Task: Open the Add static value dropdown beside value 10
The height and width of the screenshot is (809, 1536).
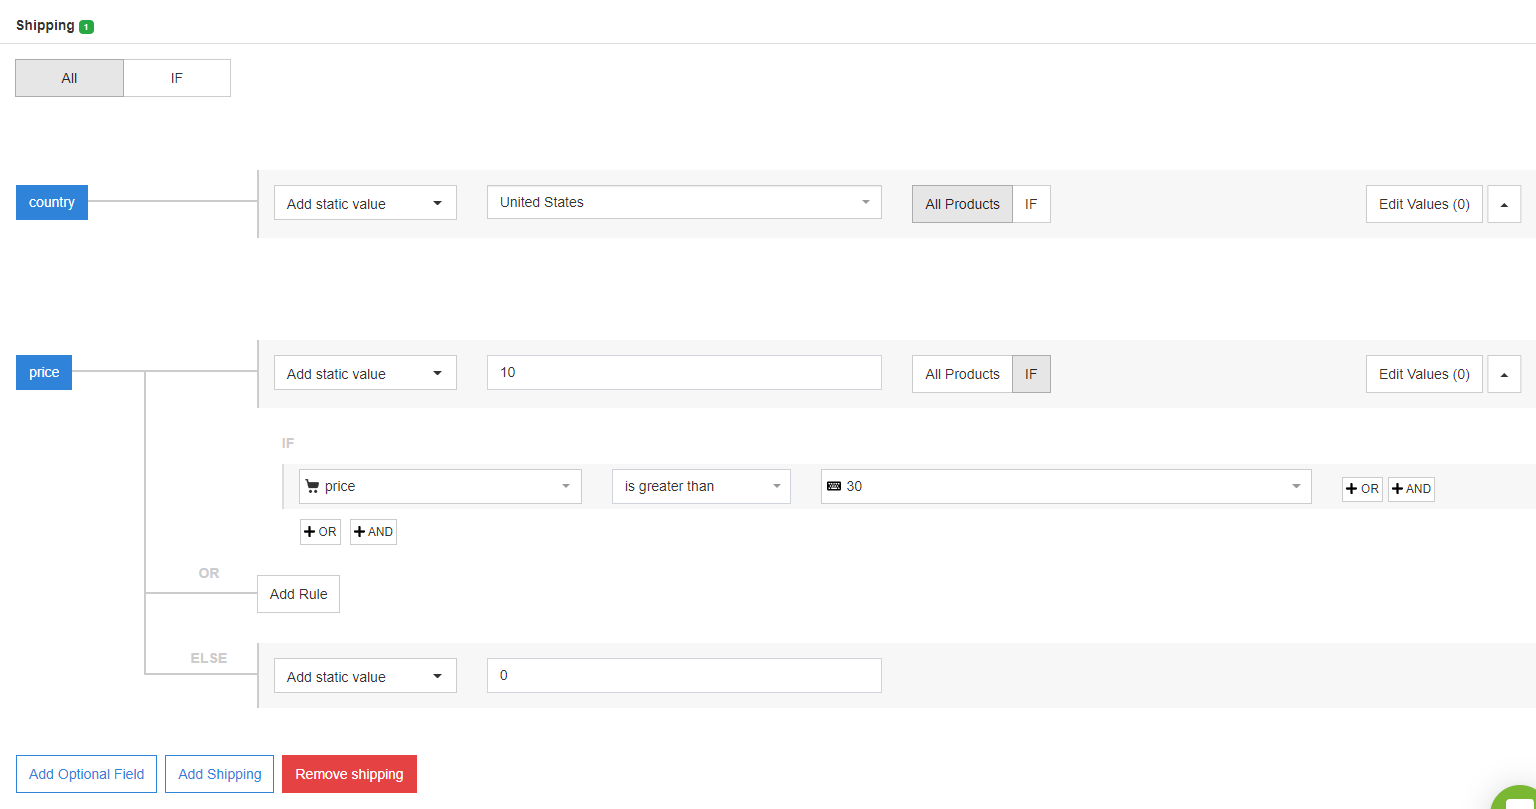Action: 365,373
